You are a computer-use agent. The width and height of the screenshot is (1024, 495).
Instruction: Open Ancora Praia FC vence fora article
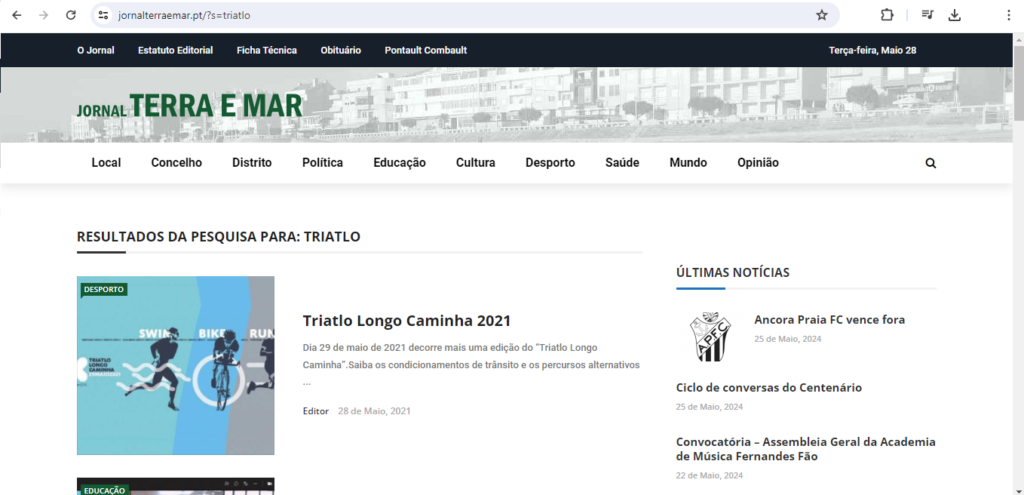829,319
